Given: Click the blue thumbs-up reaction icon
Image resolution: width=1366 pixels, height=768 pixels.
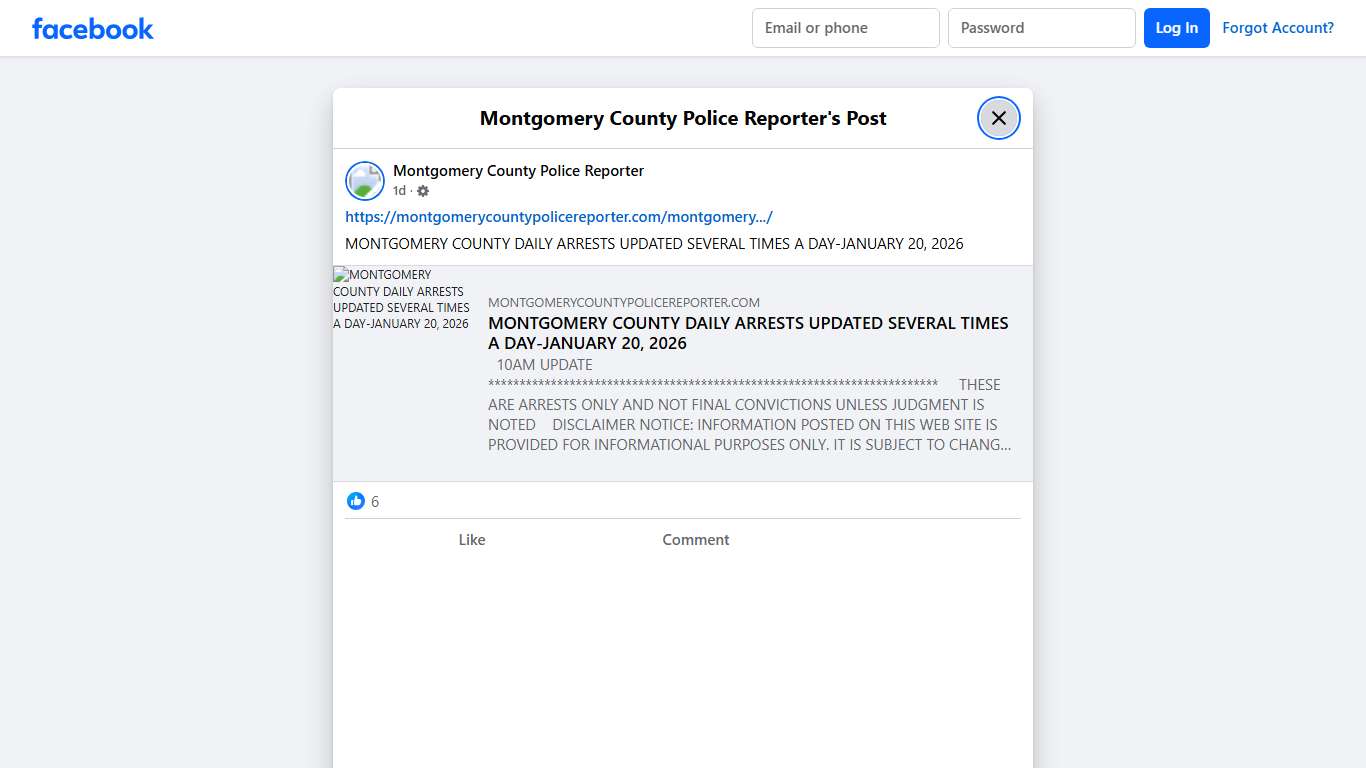Looking at the screenshot, I should [356, 500].
